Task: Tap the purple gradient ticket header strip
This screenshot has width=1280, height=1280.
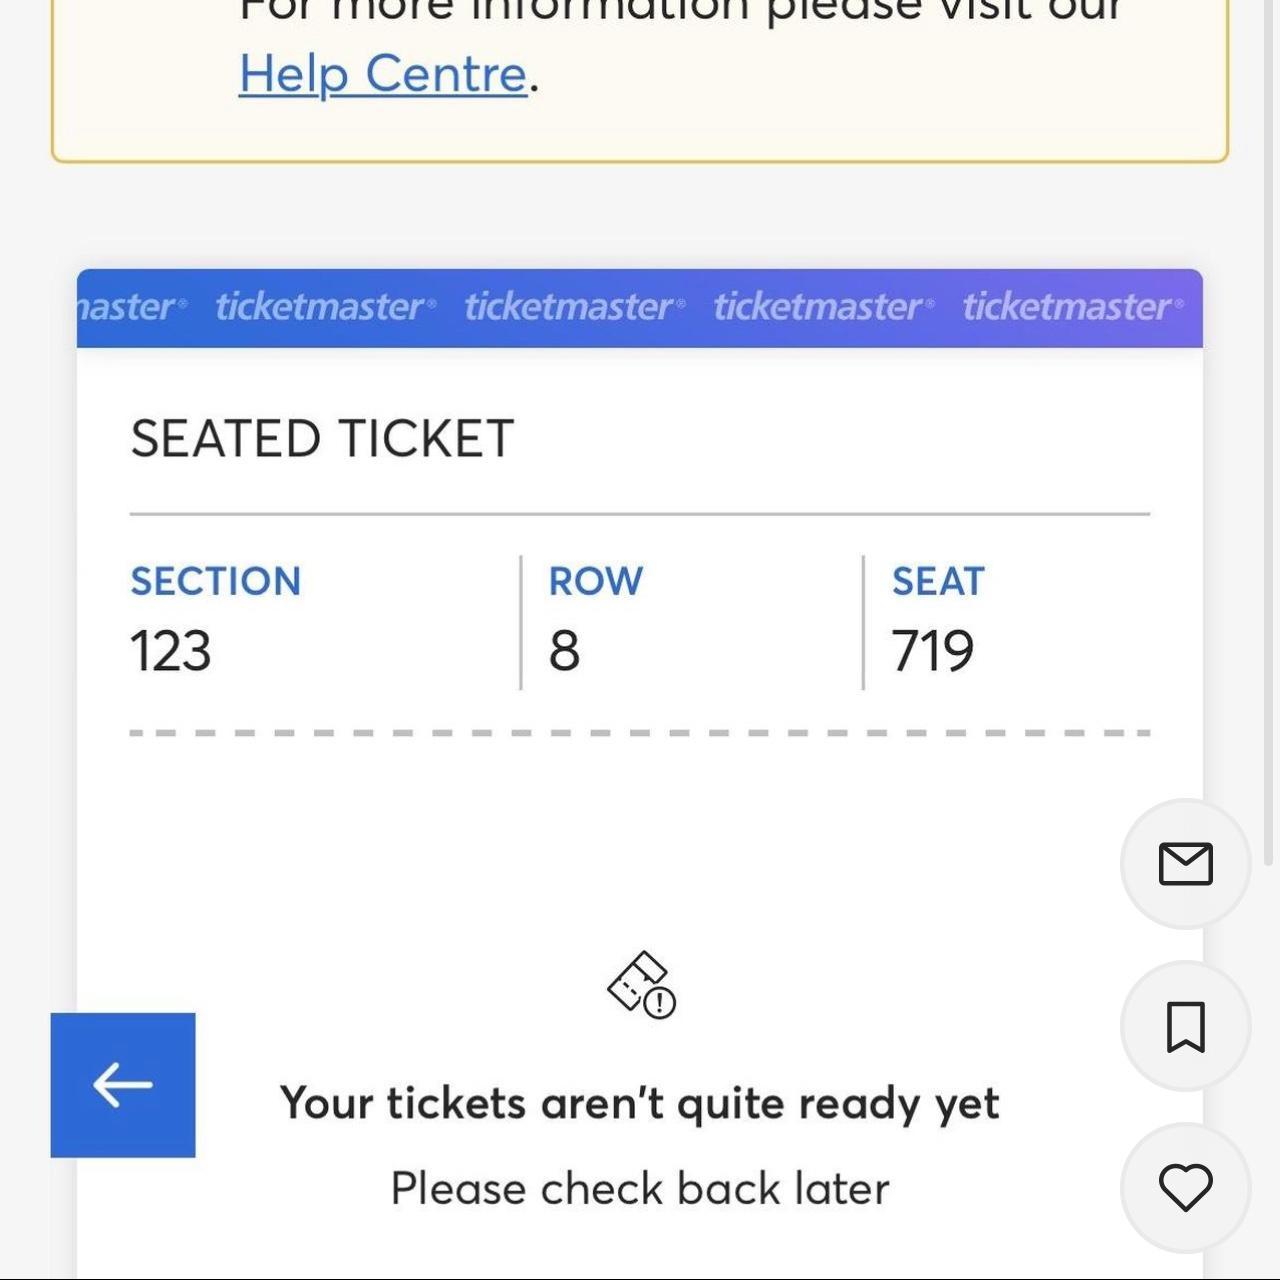Action: pyautogui.click(x=640, y=307)
